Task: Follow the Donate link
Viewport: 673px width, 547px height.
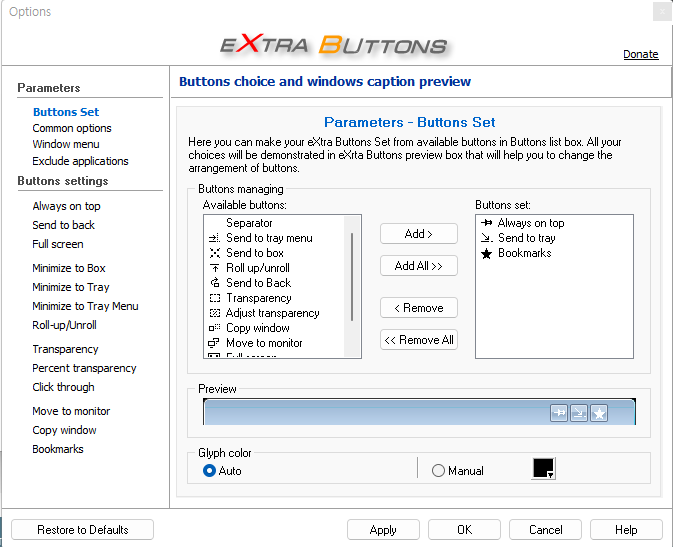Action: pyautogui.click(x=641, y=54)
